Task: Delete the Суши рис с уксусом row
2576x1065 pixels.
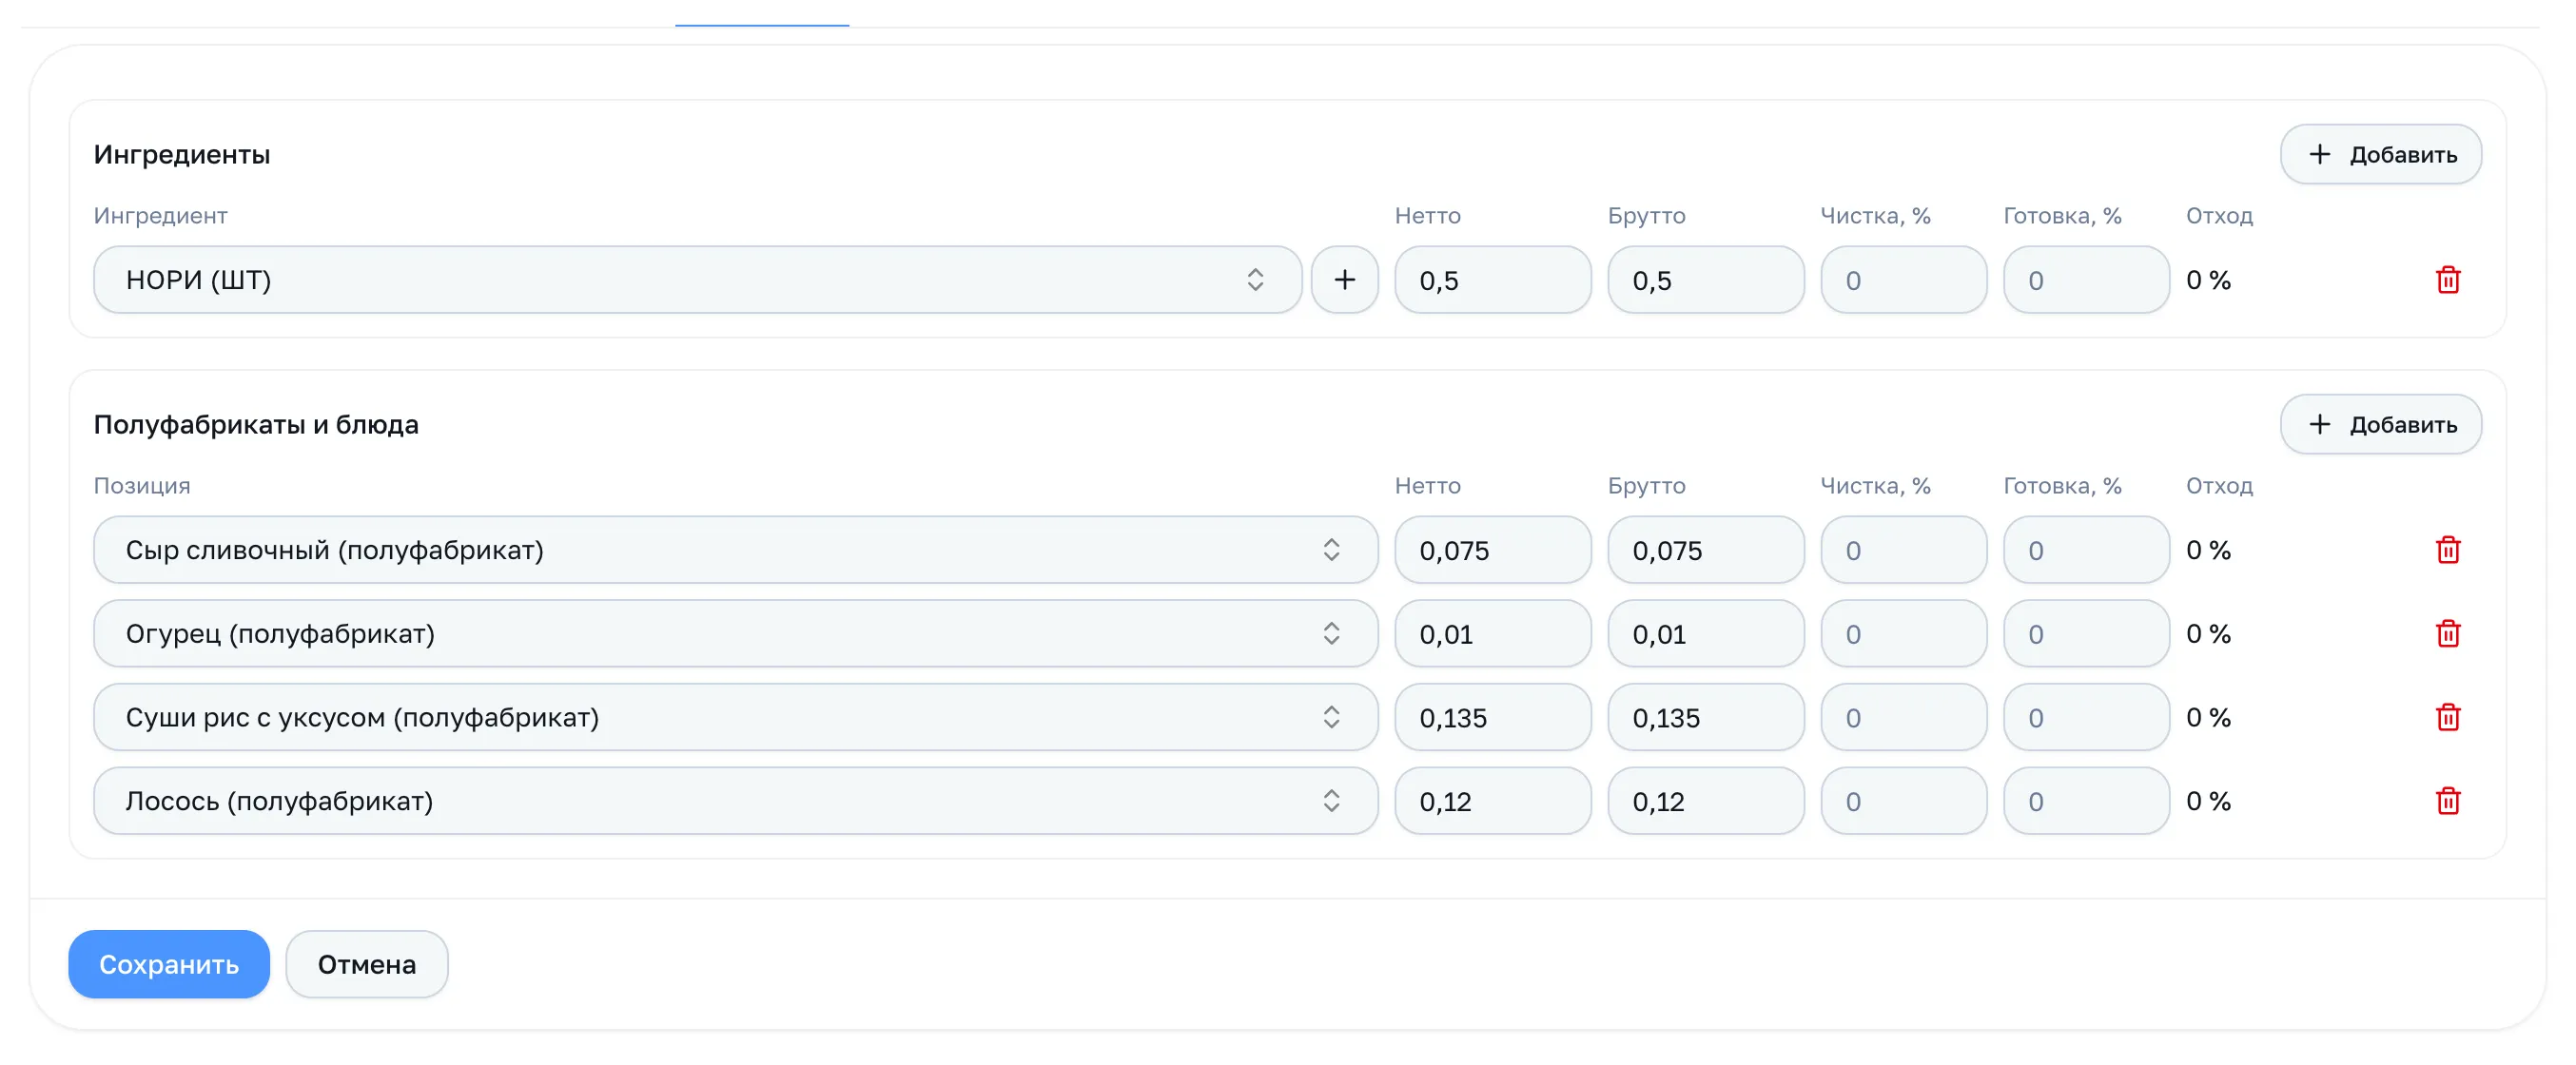Action: (2447, 717)
